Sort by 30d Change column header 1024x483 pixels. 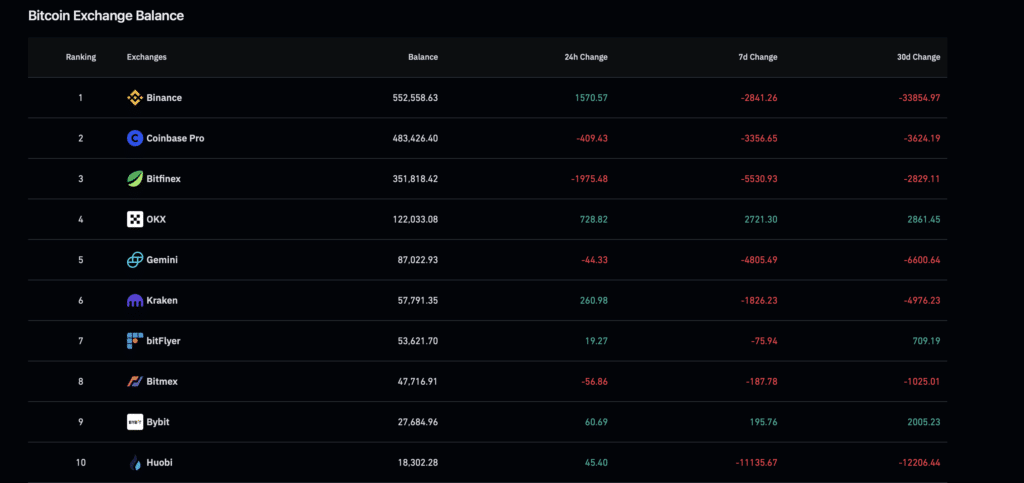(x=918, y=57)
